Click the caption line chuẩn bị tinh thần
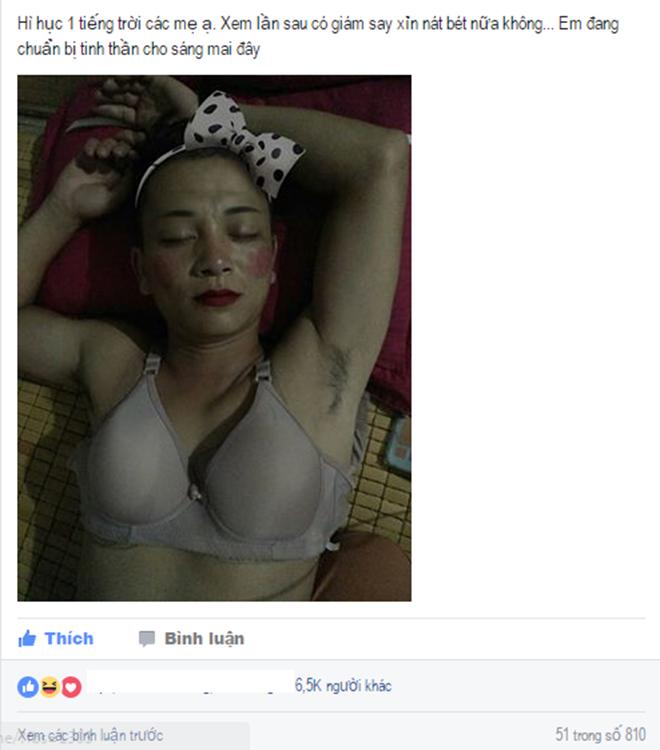 [x=139, y=49]
